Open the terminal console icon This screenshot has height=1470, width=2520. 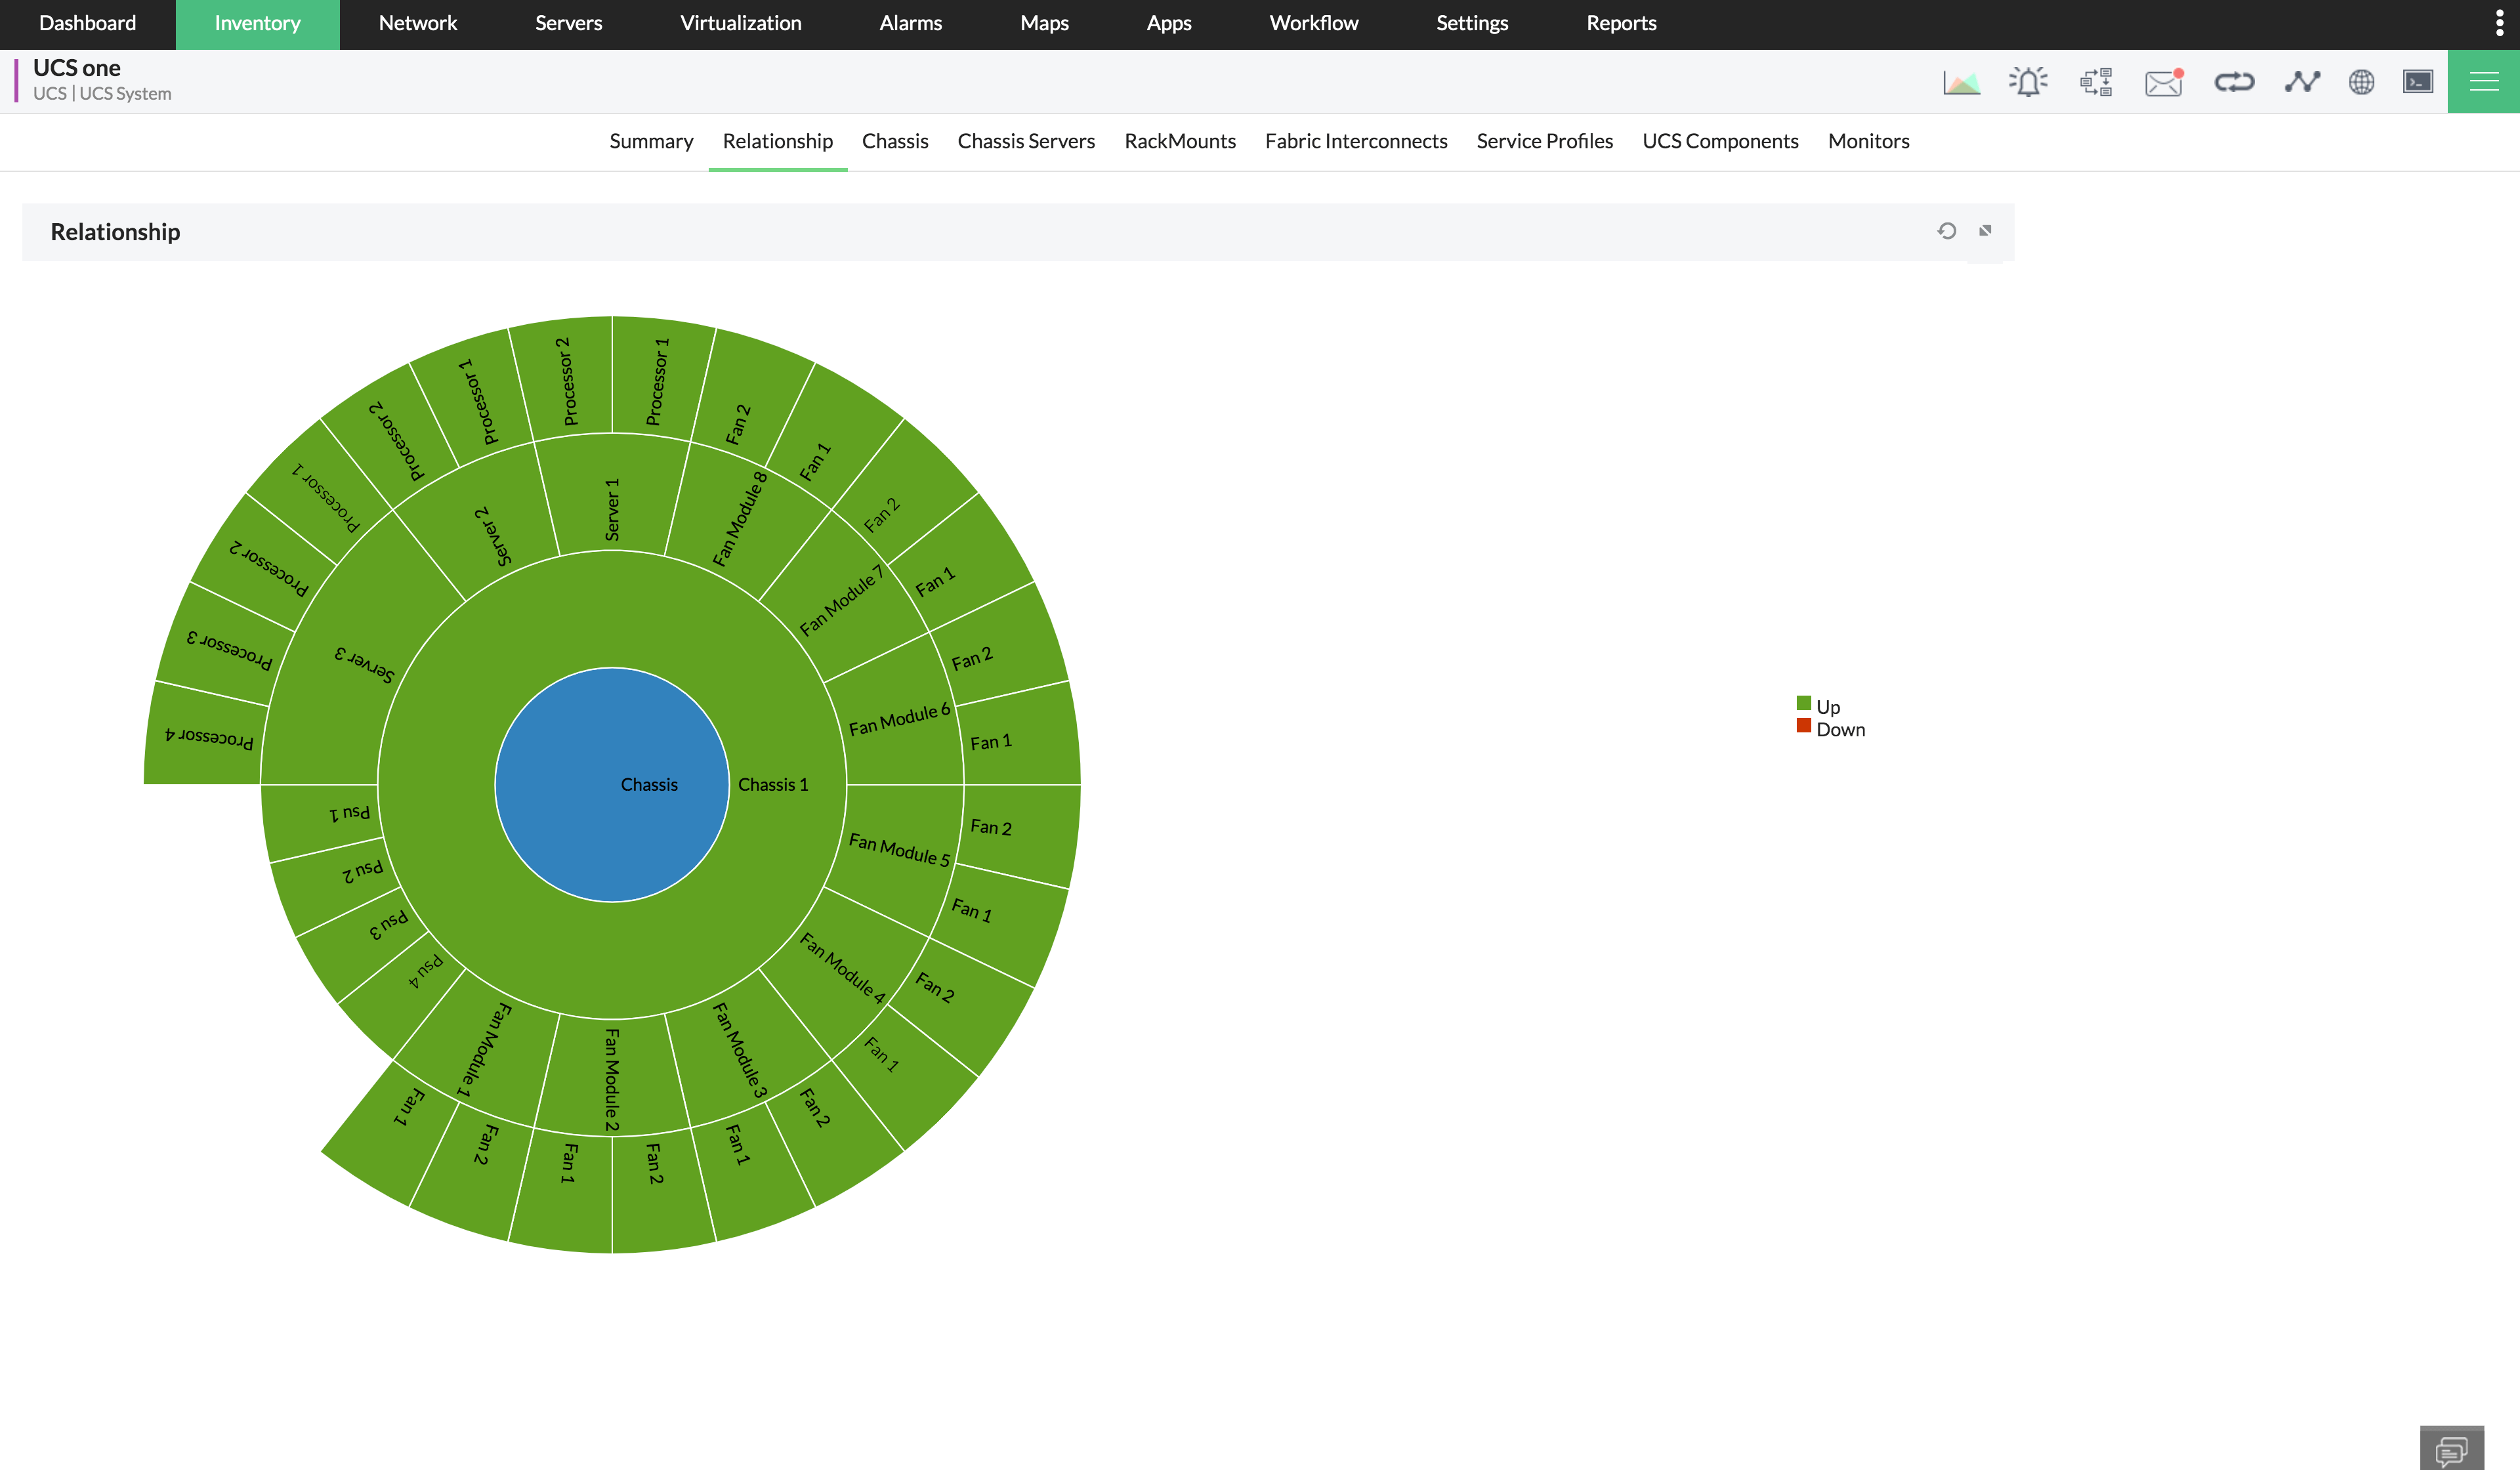2417,82
